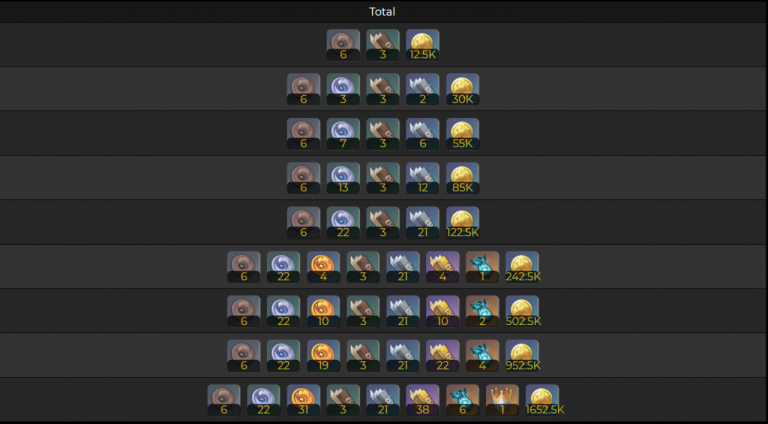Click the gold coin icon labeled 12.5K

tap(422, 45)
